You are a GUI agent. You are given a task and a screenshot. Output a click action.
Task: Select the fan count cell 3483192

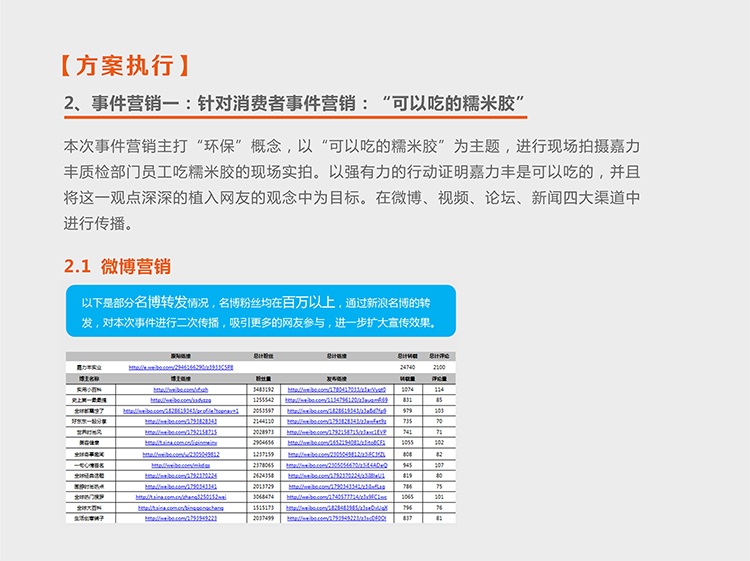[x=264, y=389]
